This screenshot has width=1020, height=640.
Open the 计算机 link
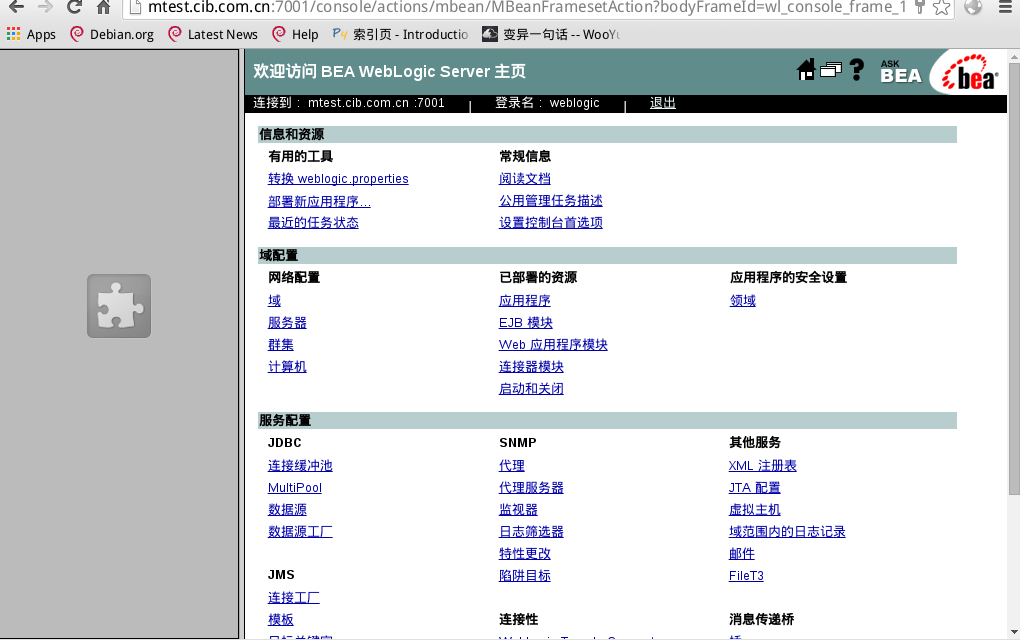click(287, 367)
